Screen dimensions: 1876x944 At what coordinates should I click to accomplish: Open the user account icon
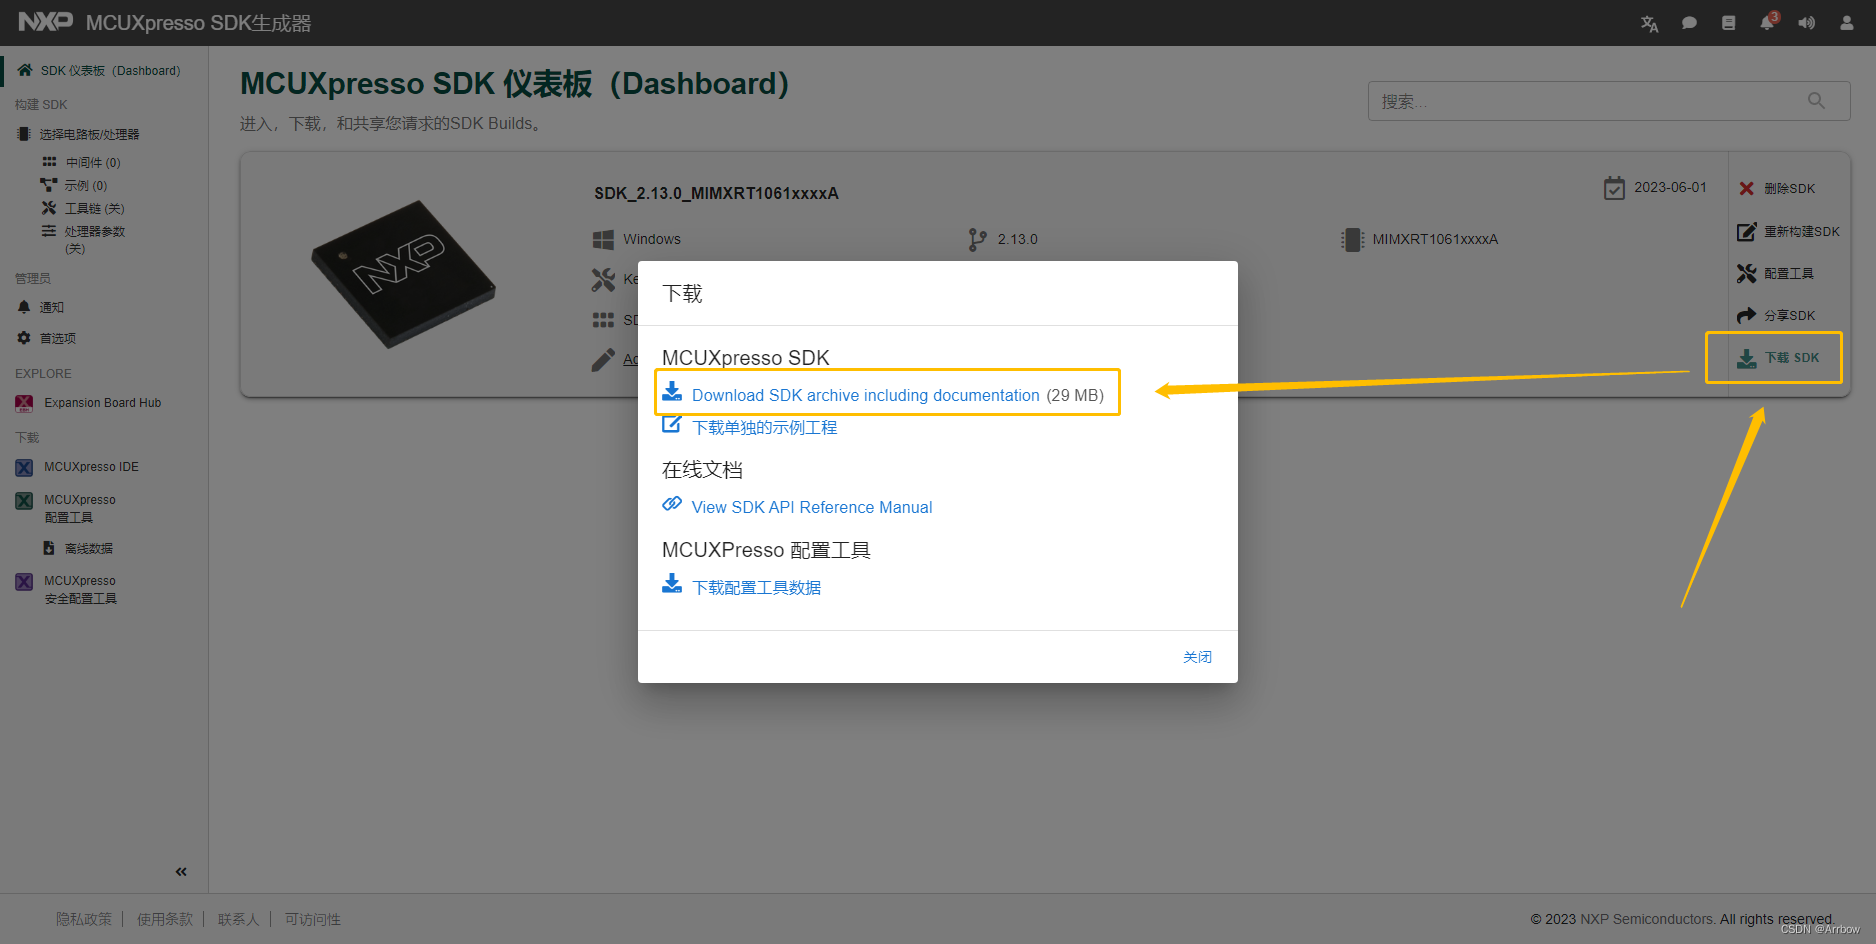click(1847, 23)
